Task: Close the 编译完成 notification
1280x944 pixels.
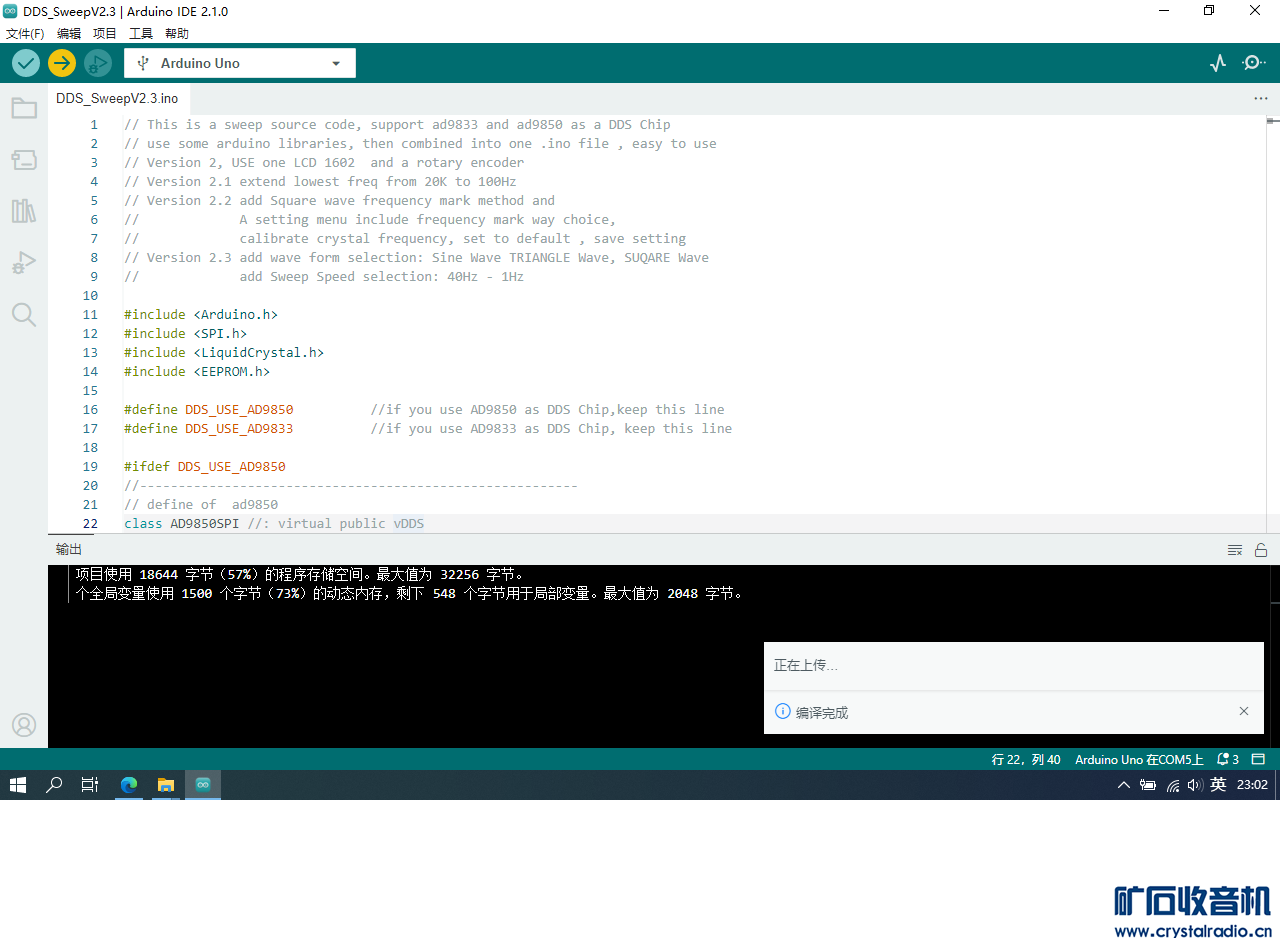Action: (x=1244, y=711)
